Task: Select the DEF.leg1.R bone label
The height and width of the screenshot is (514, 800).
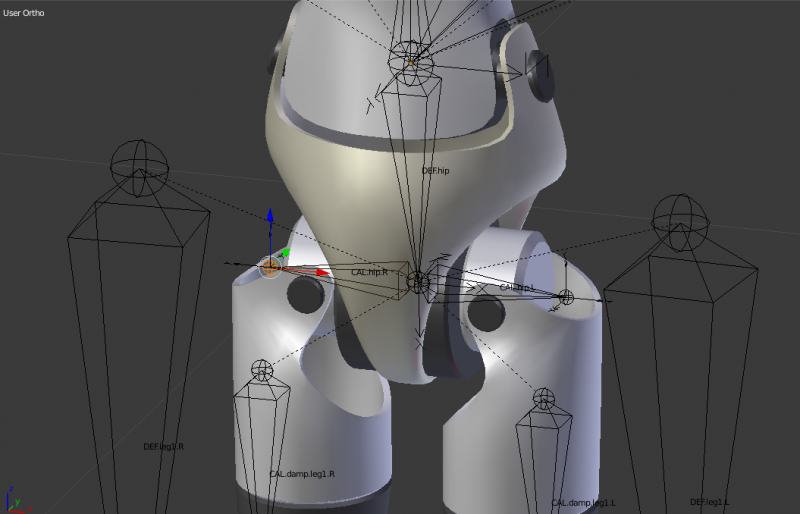Action: tap(163, 447)
